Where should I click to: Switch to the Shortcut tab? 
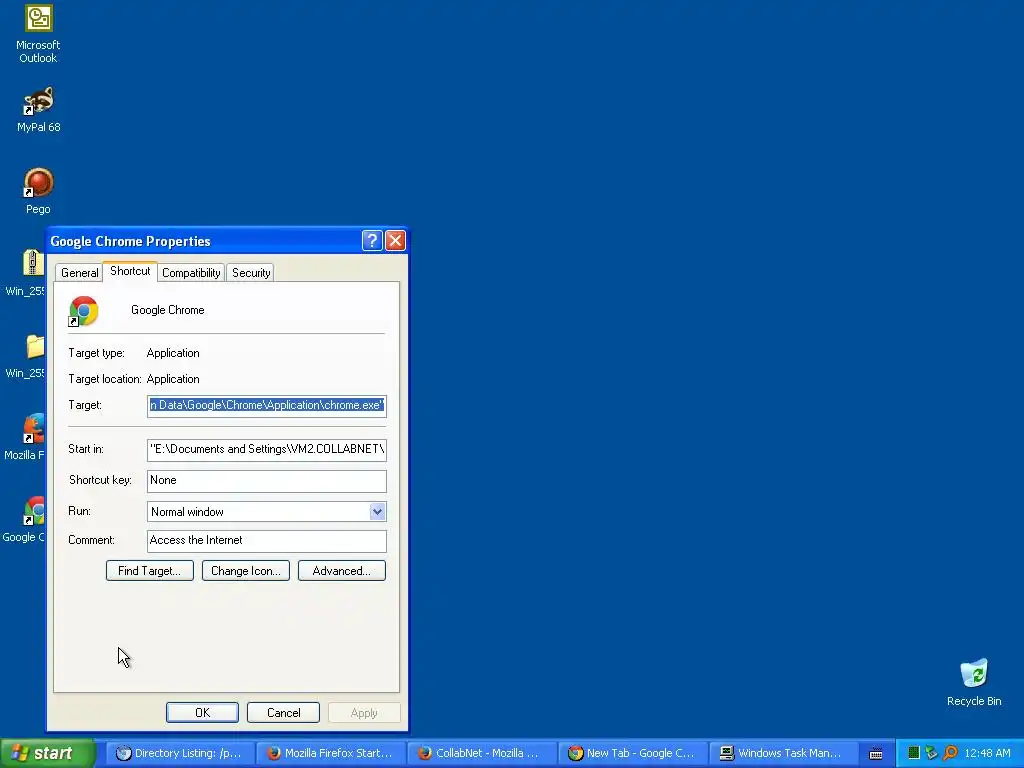click(x=130, y=271)
